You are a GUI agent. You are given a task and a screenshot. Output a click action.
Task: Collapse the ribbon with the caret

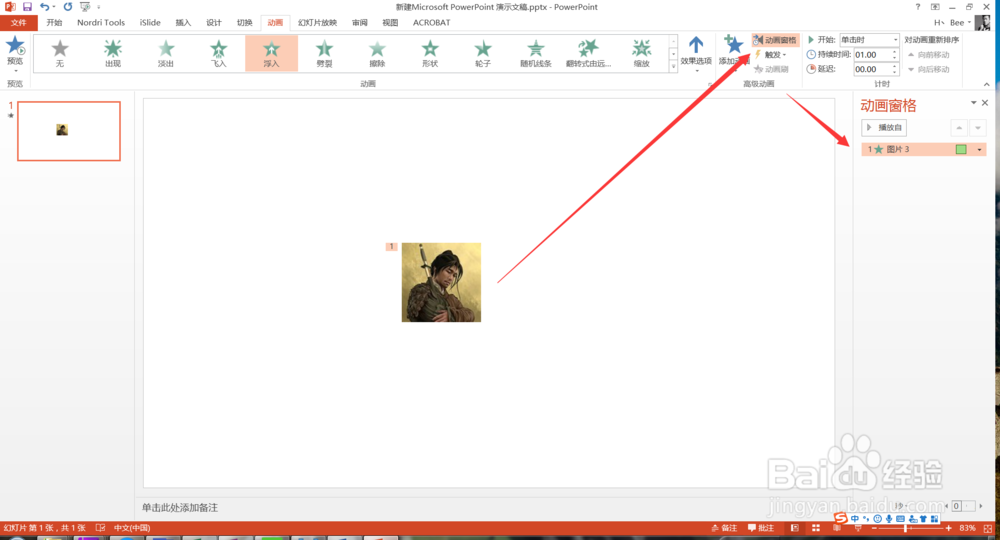987,84
